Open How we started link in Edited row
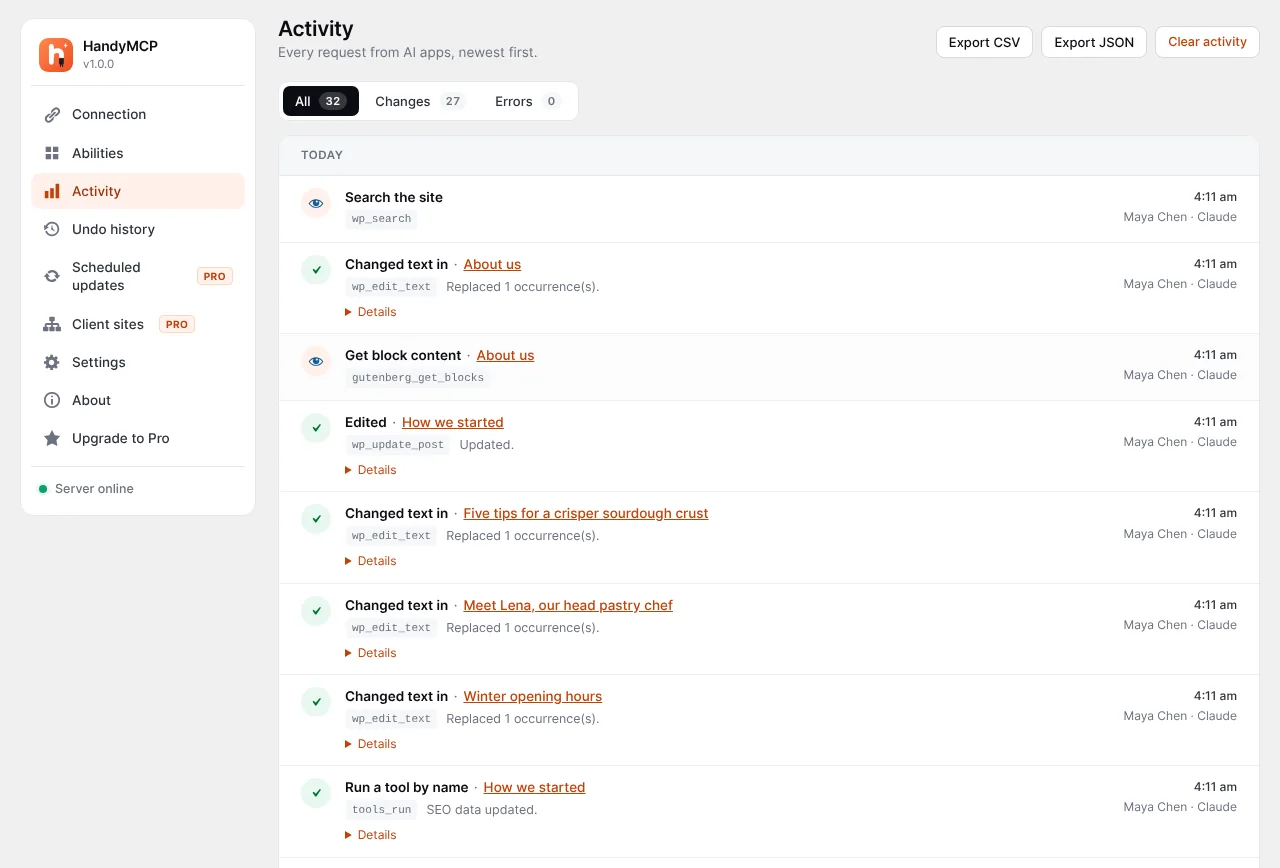 tap(453, 422)
